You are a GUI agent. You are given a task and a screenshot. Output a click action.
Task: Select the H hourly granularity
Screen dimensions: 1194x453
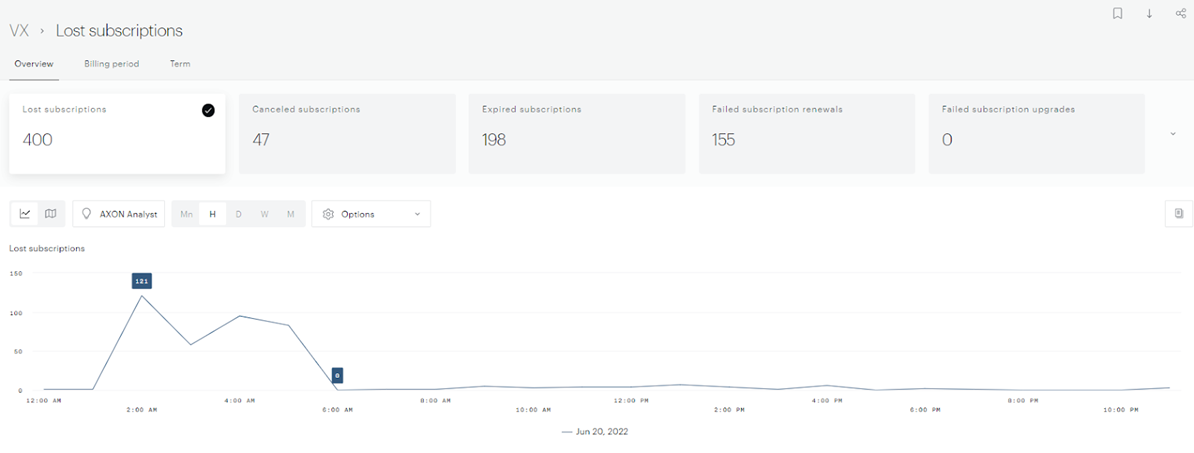point(212,214)
